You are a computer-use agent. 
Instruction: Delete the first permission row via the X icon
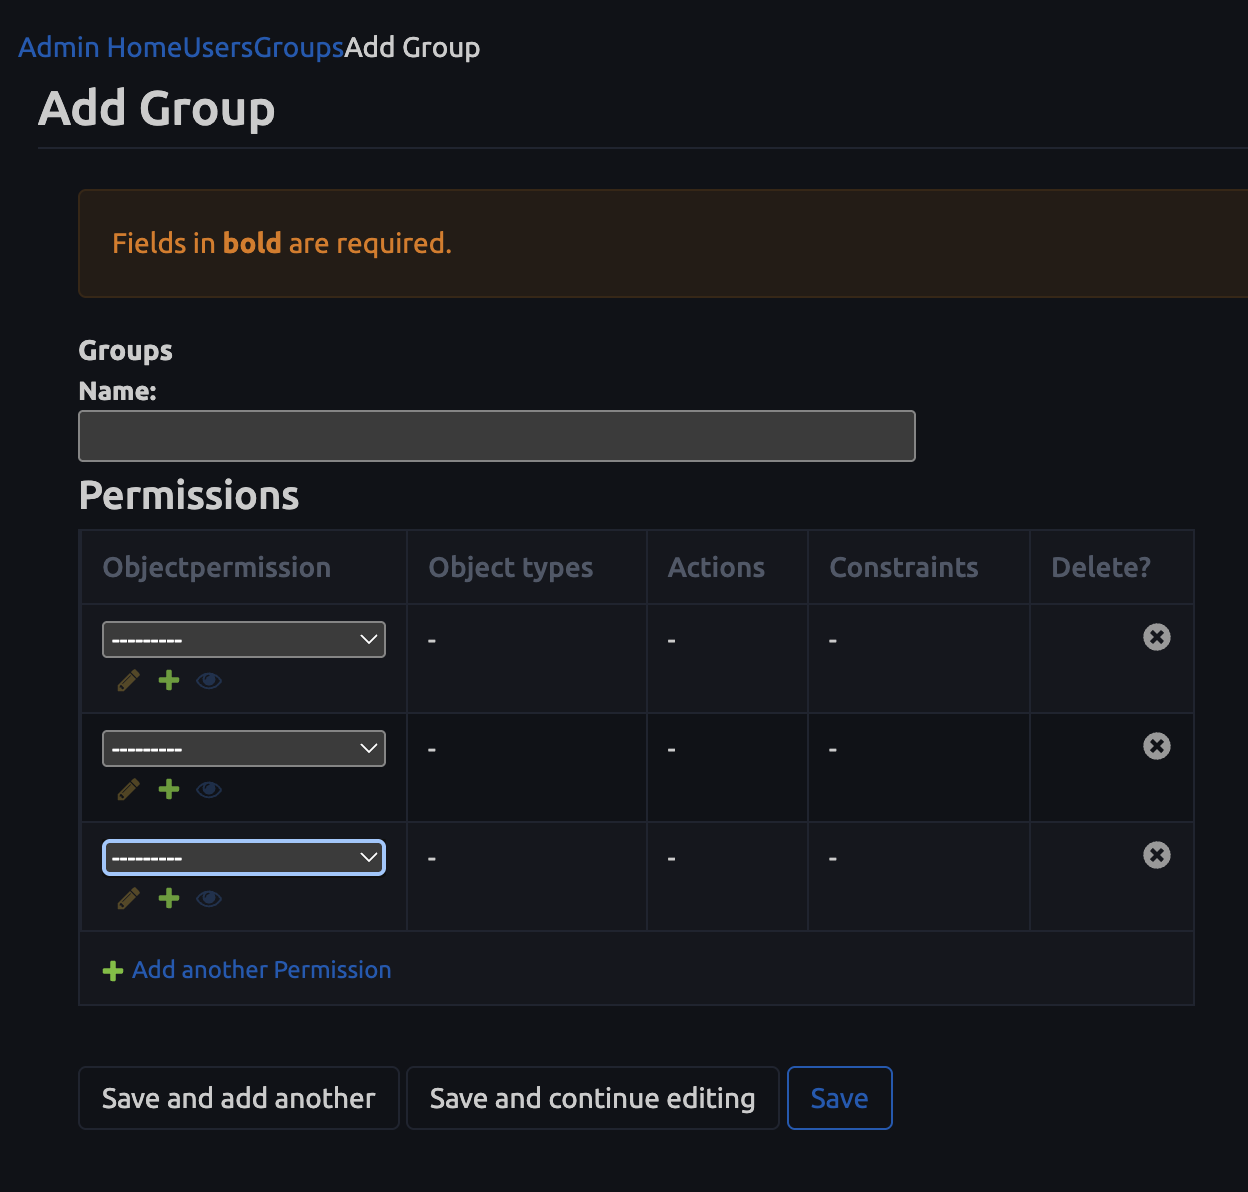pos(1156,637)
